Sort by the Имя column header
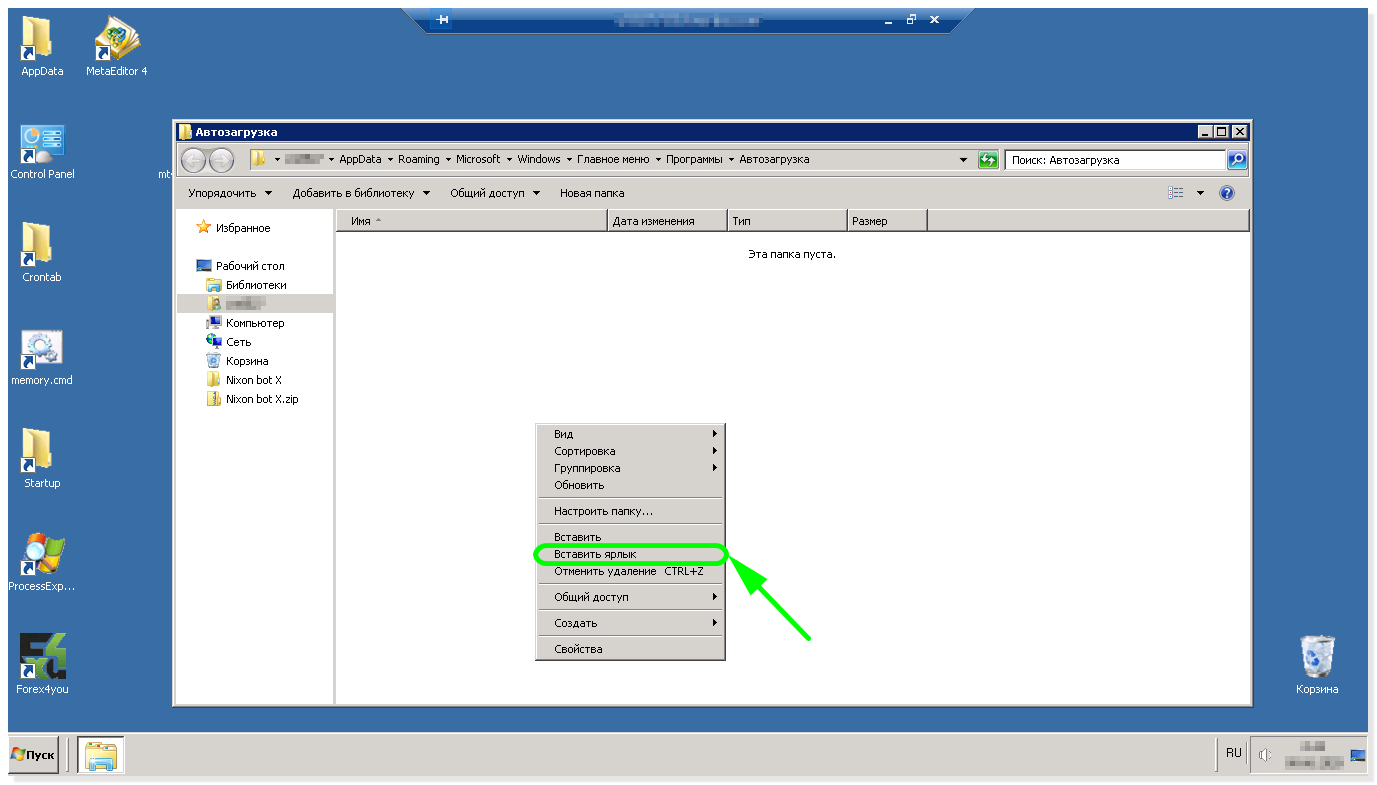 pos(472,221)
